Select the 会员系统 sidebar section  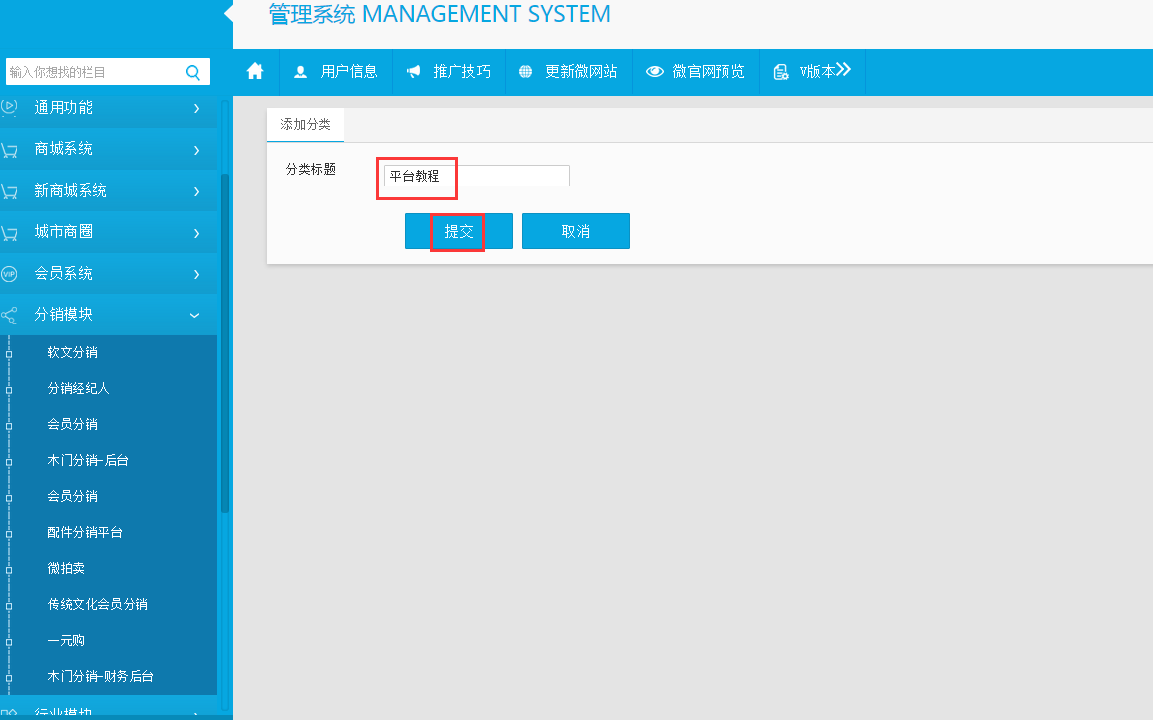[109, 274]
